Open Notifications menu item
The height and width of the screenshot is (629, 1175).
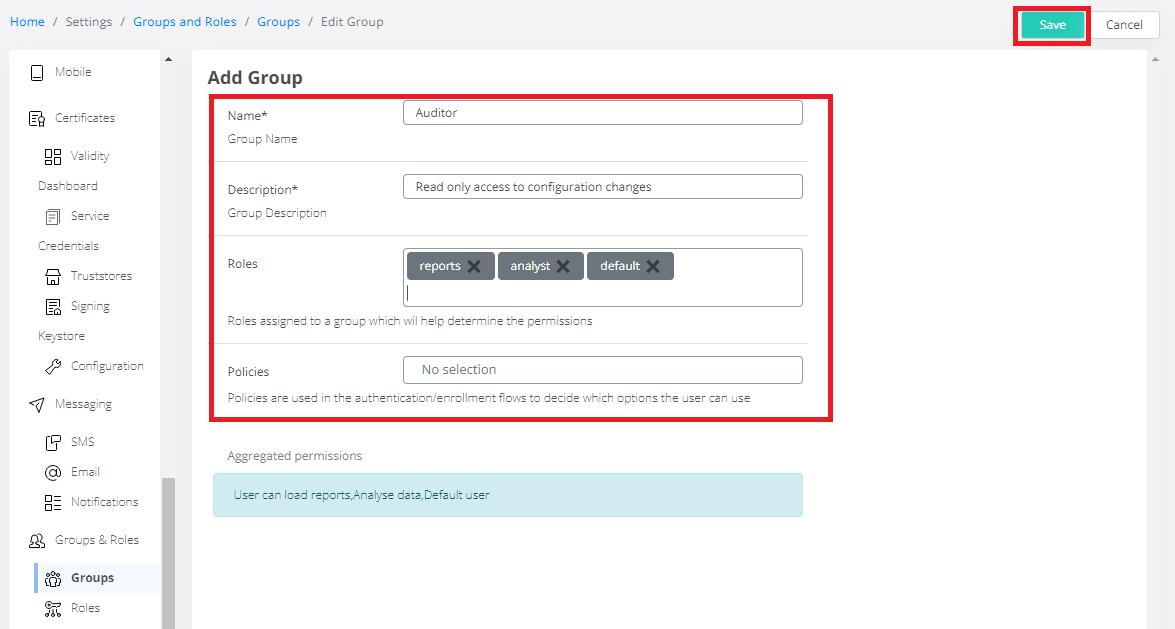pos(104,502)
